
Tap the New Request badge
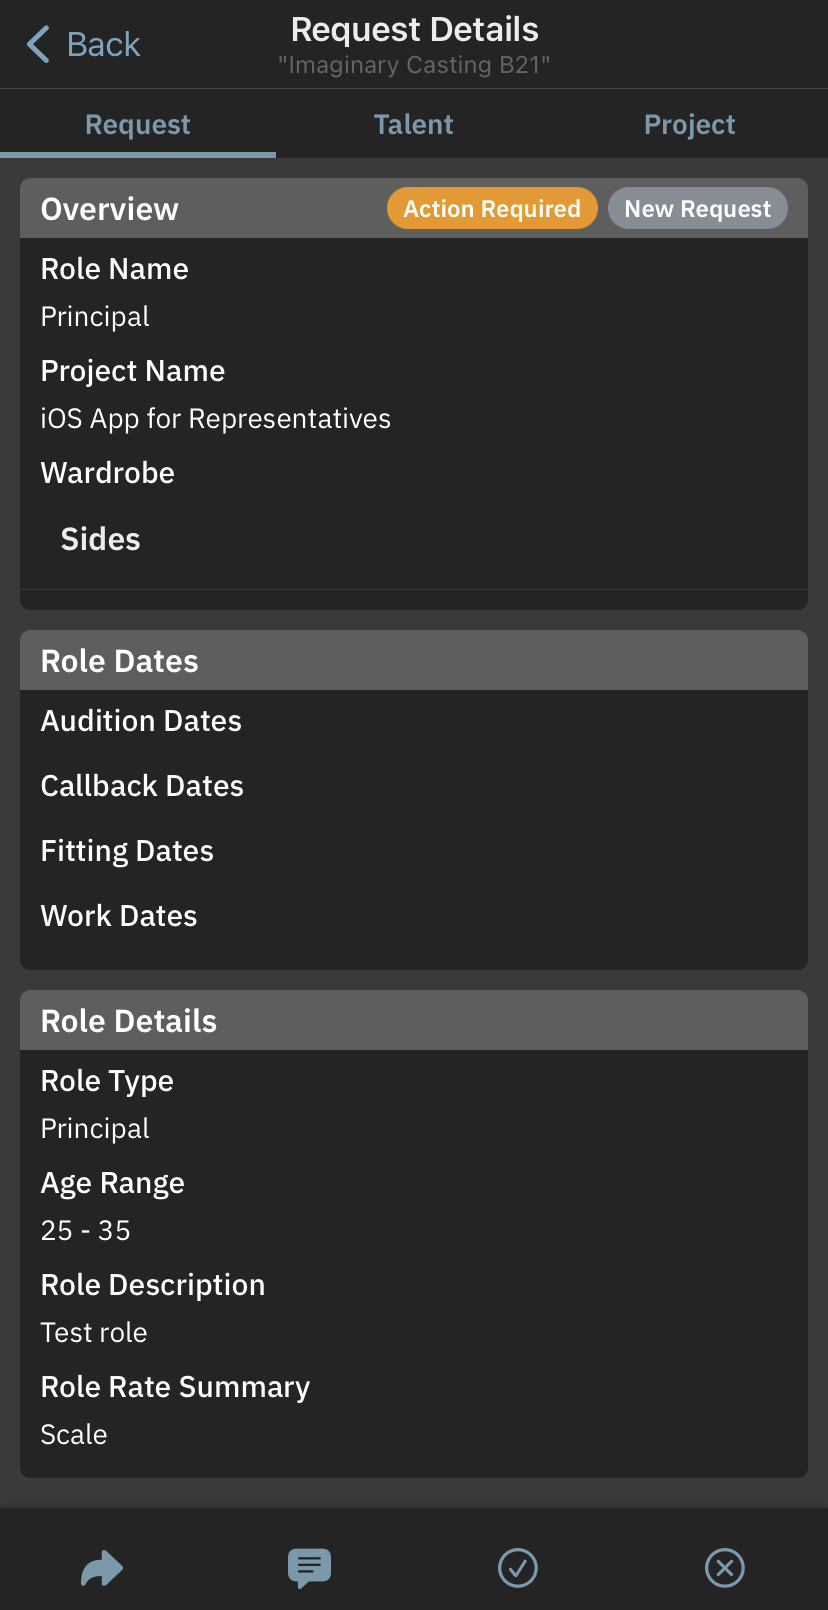coord(698,208)
